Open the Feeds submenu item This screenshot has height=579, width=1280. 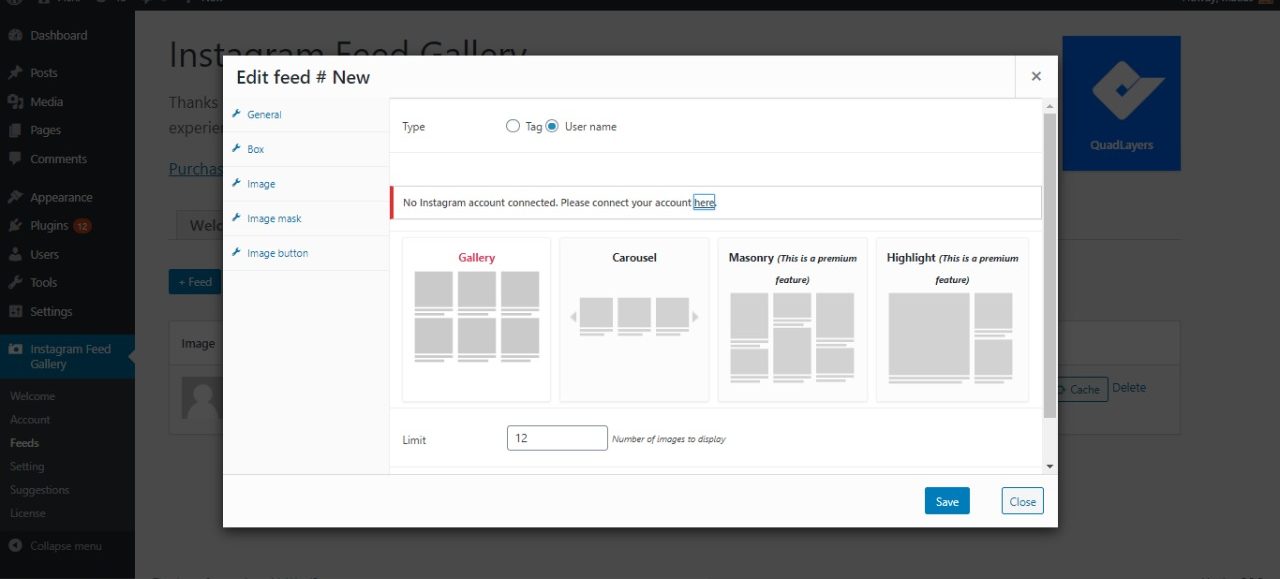pos(25,443)
